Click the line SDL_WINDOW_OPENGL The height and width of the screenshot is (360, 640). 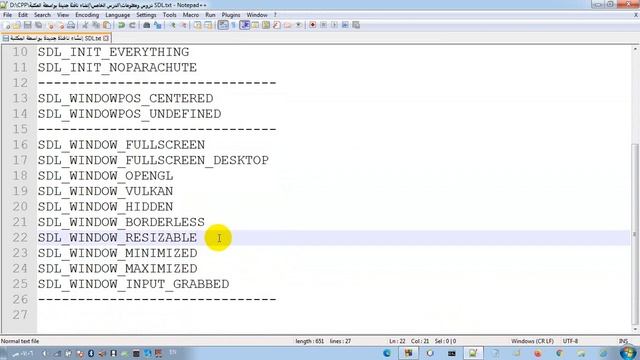(106, 176)
